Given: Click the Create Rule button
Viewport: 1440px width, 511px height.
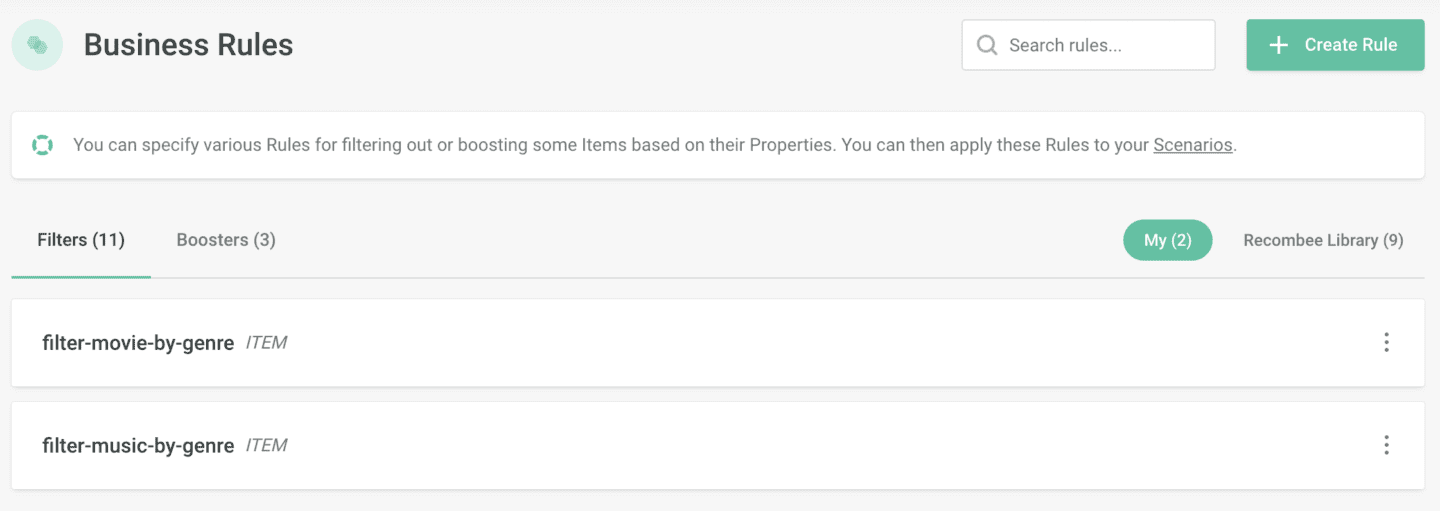Looking at the screenshot, I should (x=1335, y=45).
